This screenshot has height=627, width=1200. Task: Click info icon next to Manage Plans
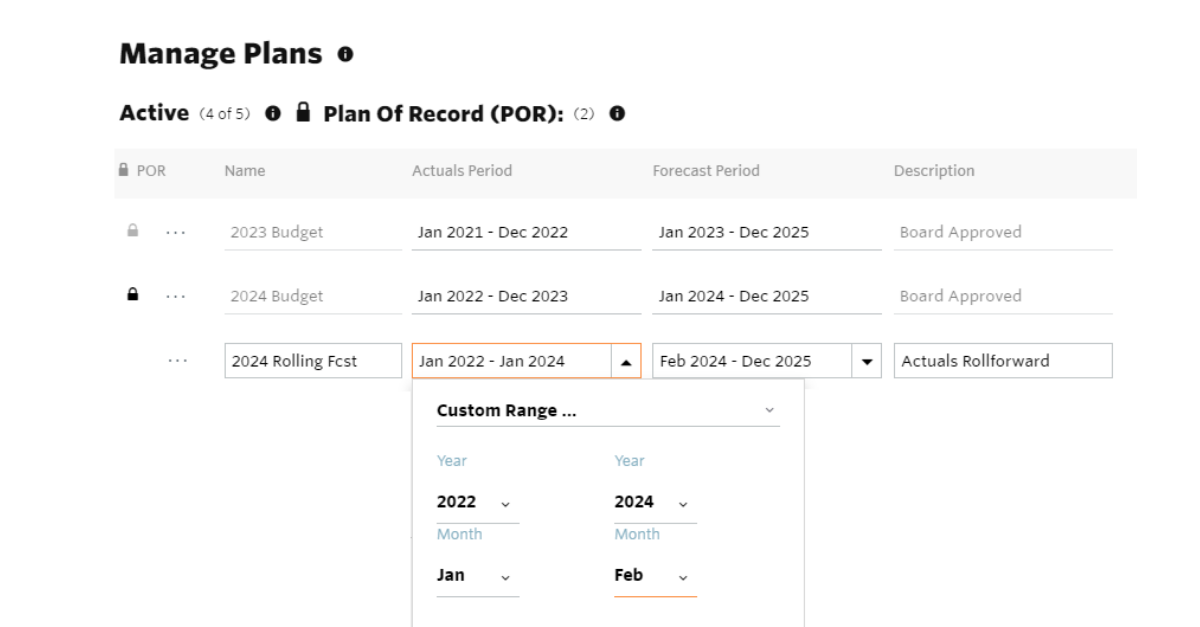coord(345,54)
